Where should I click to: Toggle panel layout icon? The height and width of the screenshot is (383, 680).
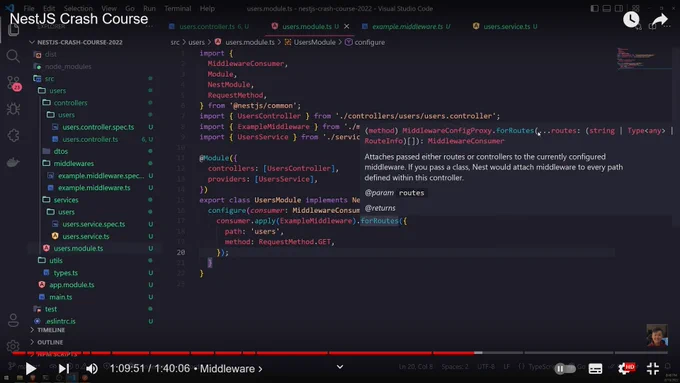607,8
